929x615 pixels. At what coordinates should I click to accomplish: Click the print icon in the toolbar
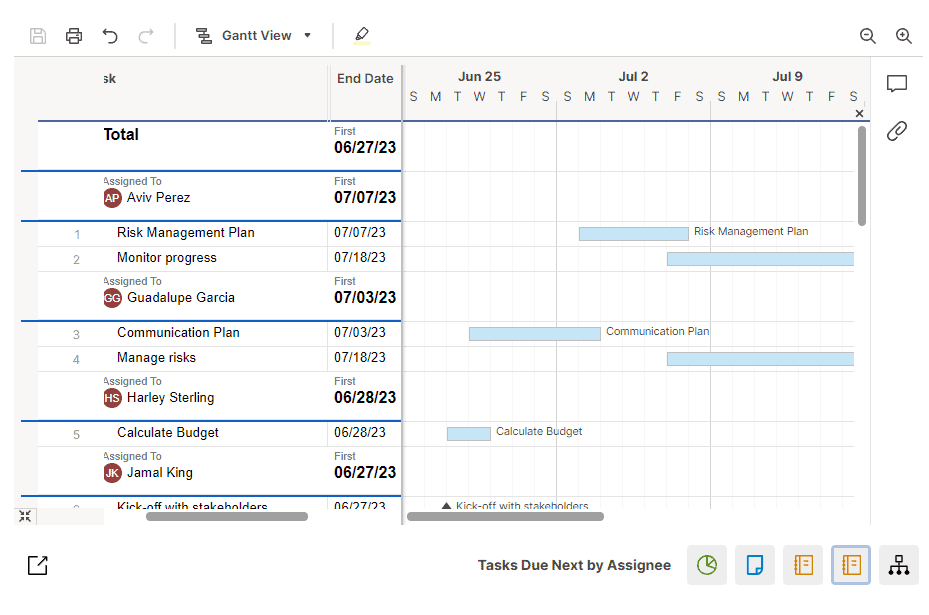(74, 36)
